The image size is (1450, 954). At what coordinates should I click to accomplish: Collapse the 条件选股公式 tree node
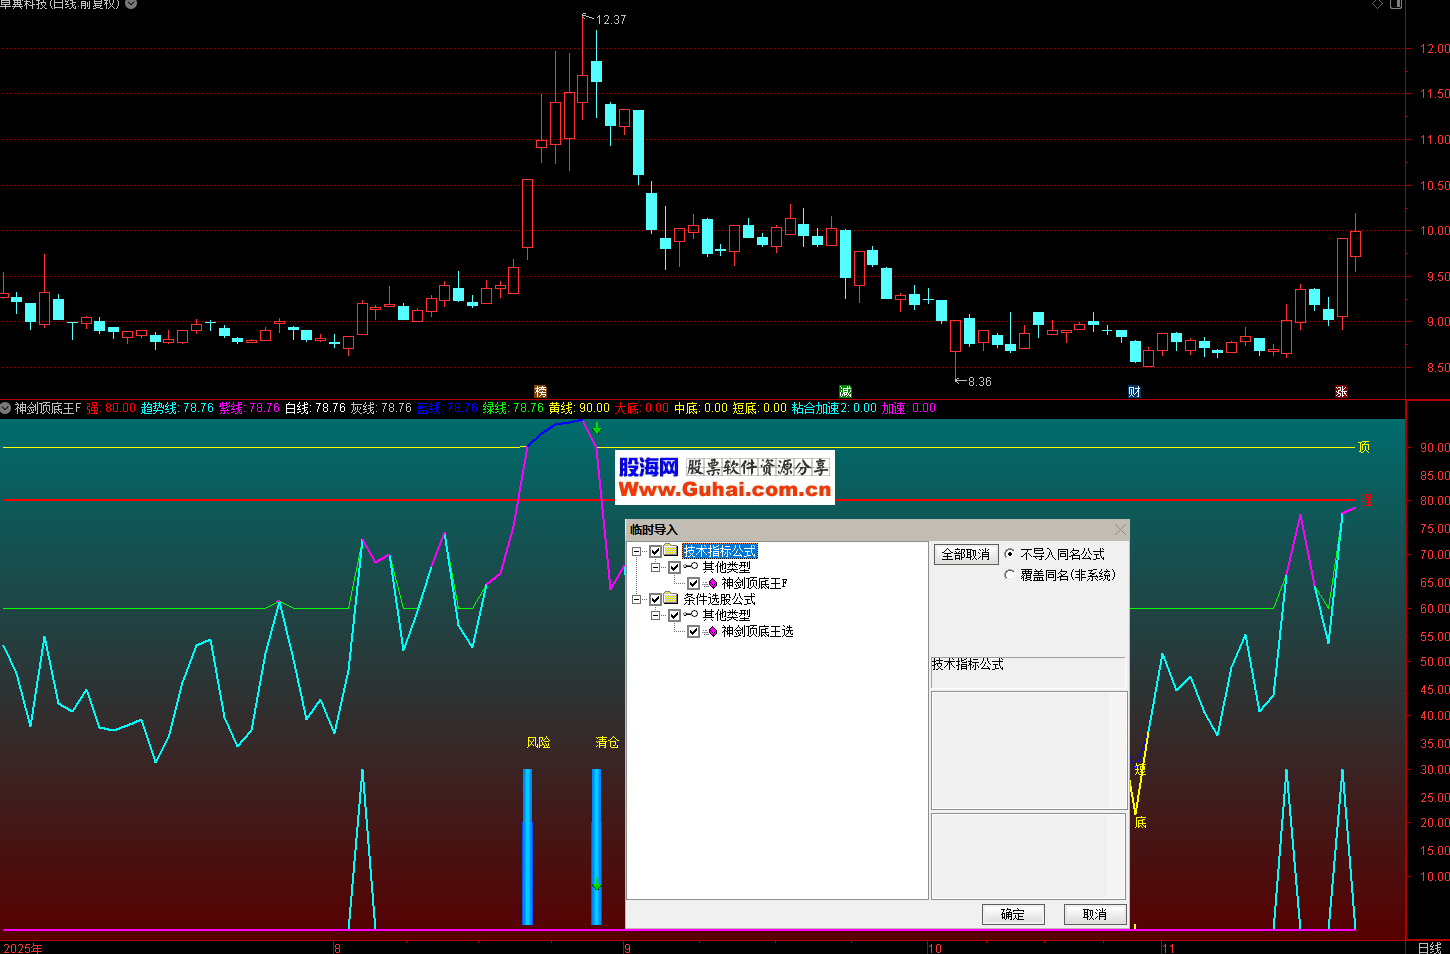pyautogui.click(x=637, y=600)
